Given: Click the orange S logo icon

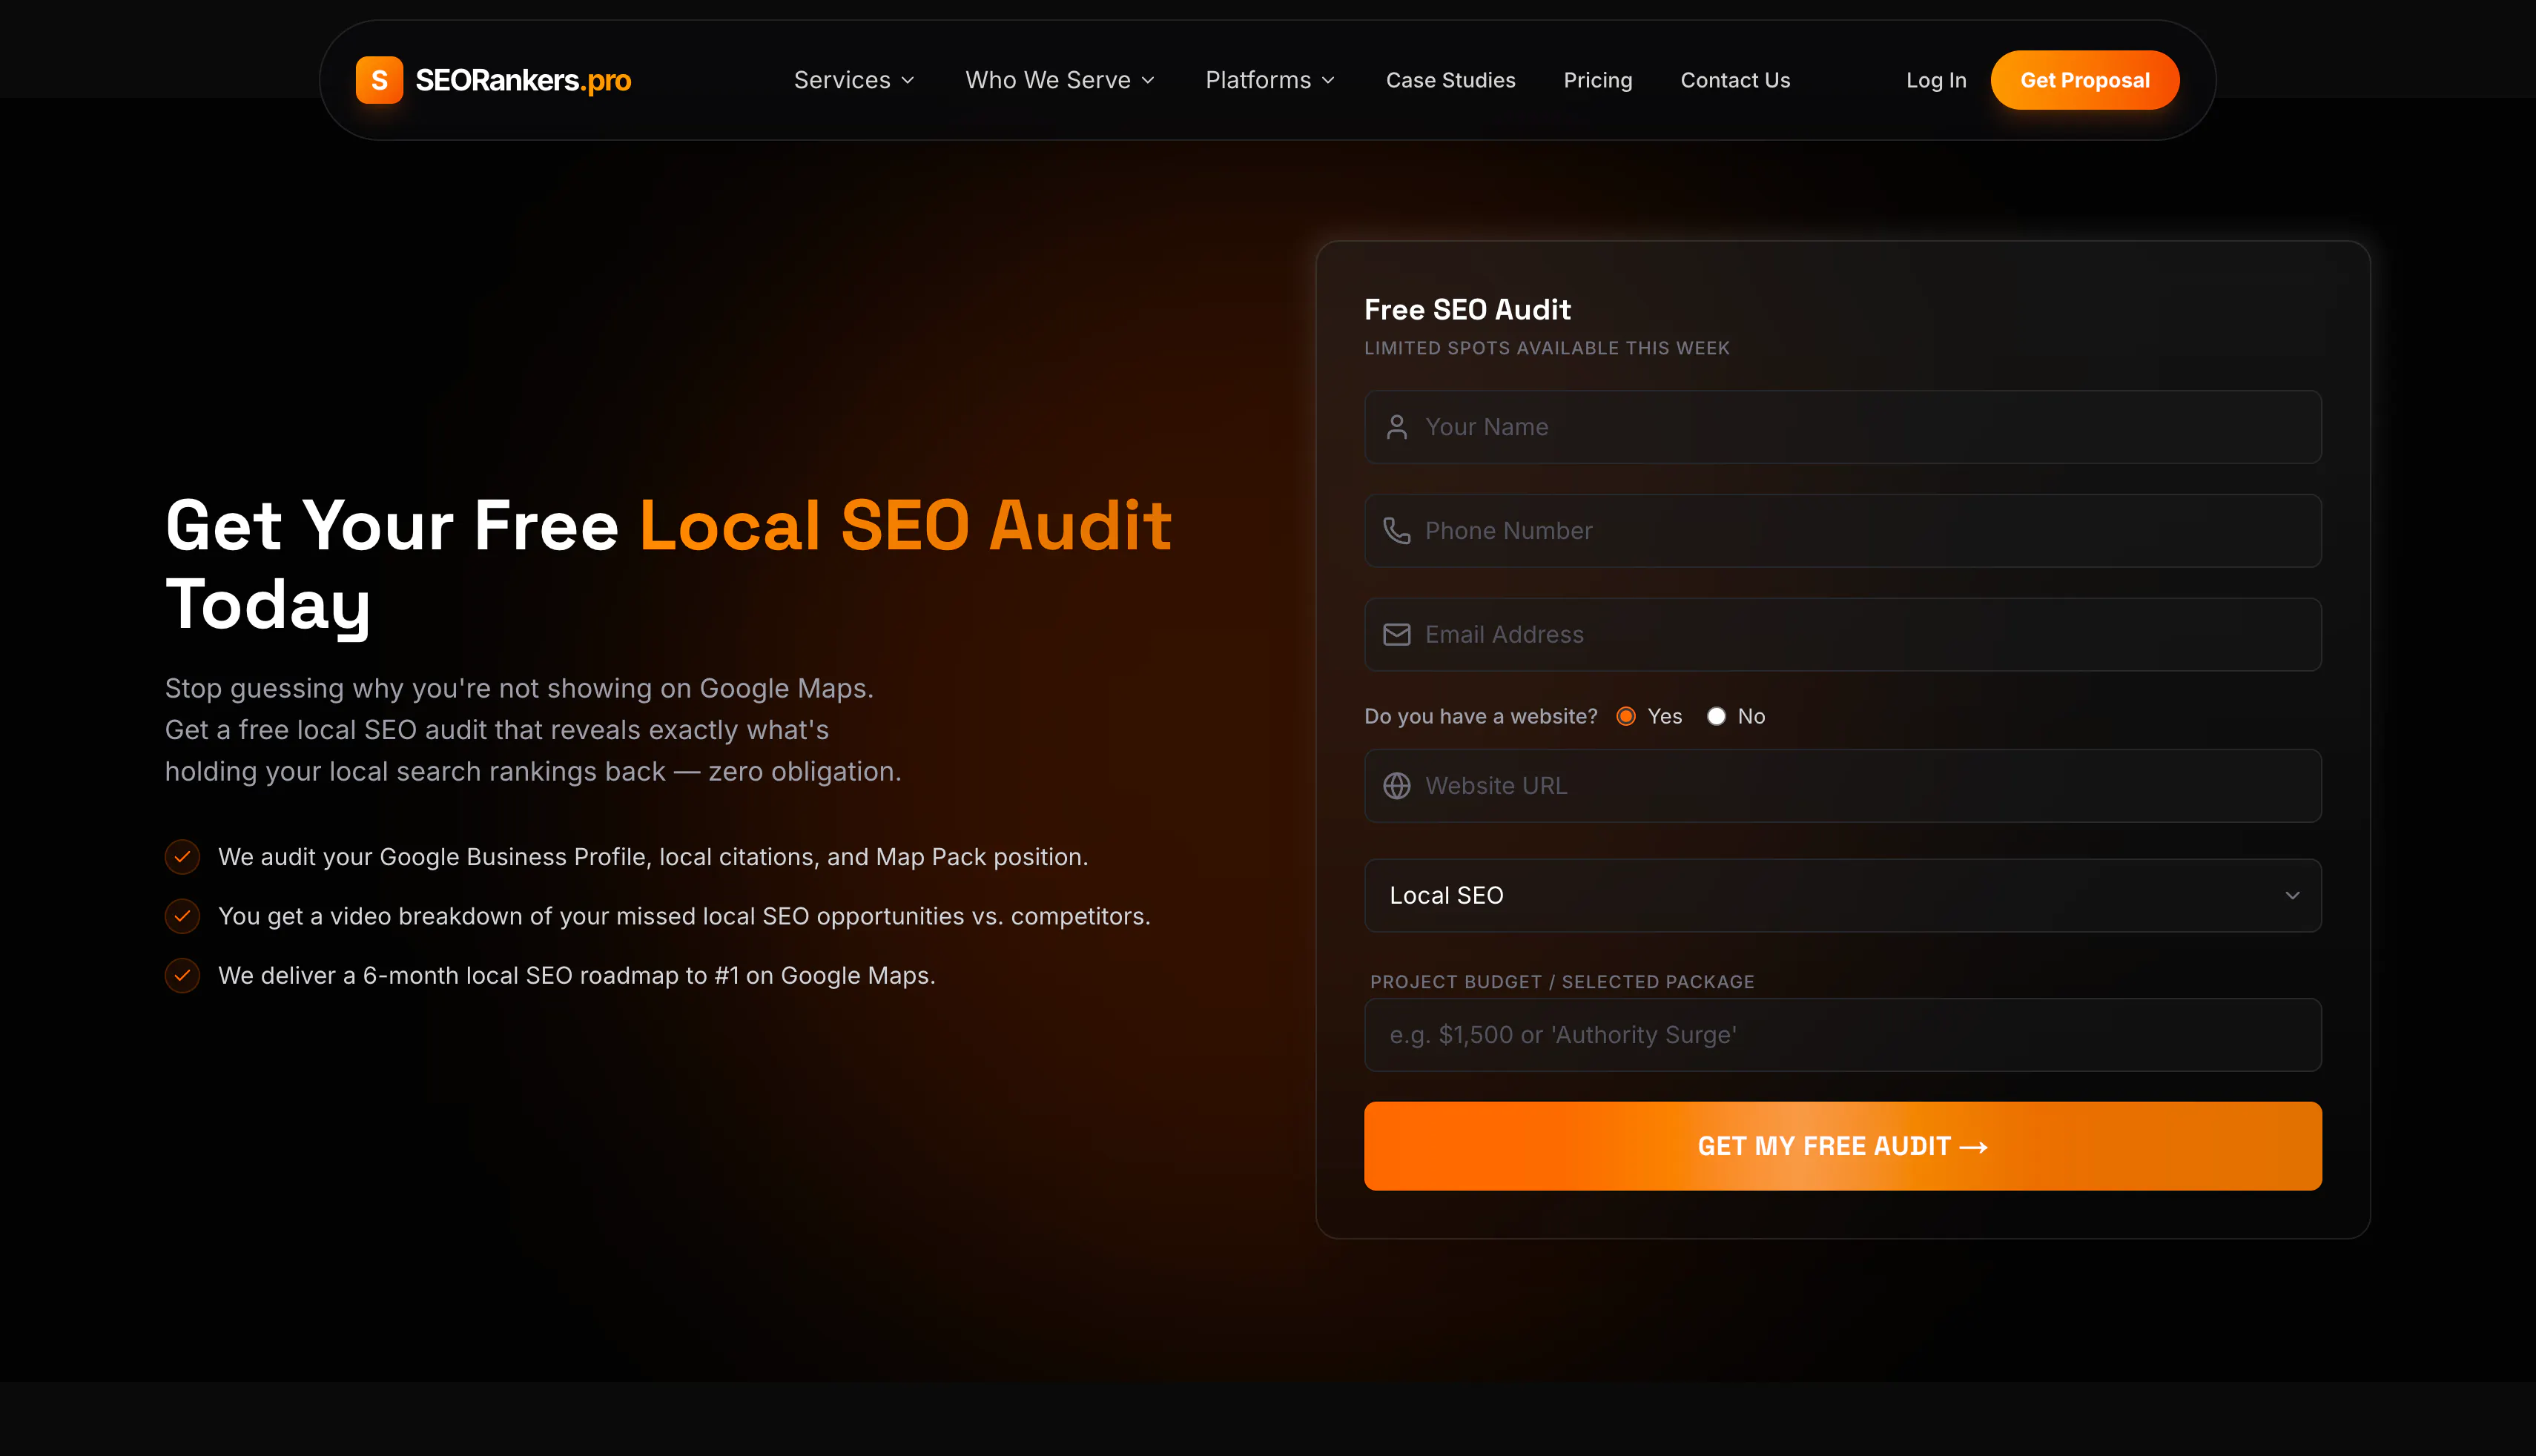Looking at the screenshot, I should coord(379,80).
